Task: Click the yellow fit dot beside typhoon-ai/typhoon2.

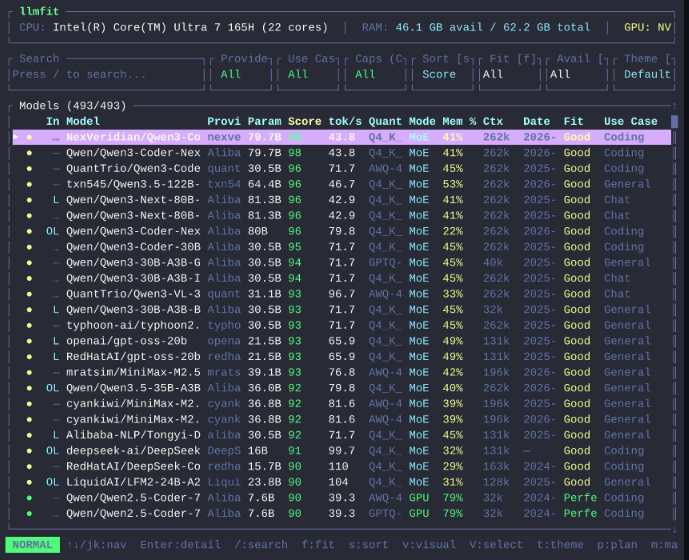Action: 29,326
